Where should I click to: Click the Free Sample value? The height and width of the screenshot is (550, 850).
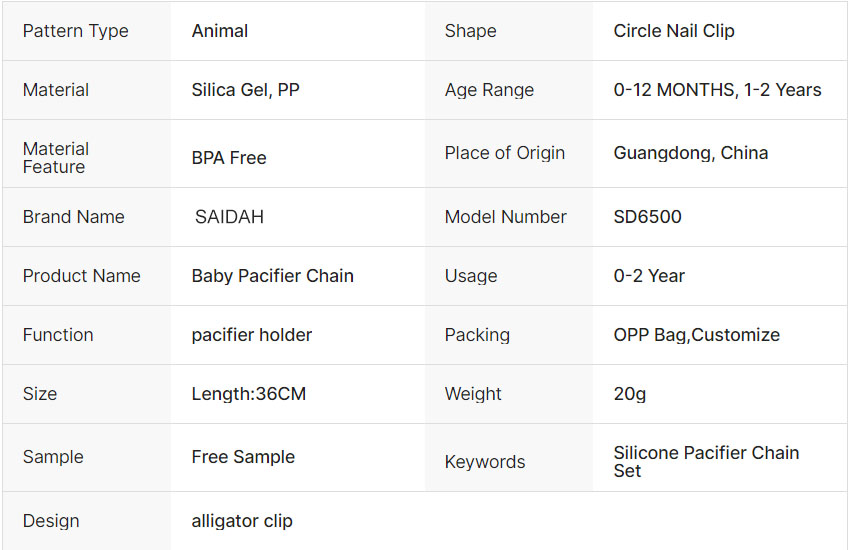pos(243,457)
